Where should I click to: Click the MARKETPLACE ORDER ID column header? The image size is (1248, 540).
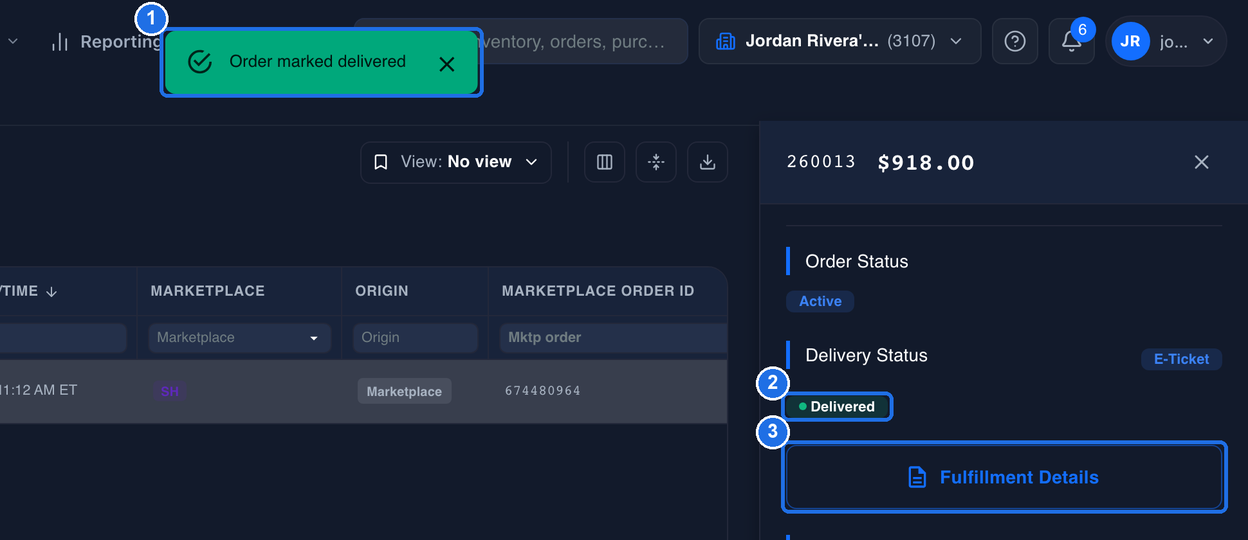pos(598,291)
